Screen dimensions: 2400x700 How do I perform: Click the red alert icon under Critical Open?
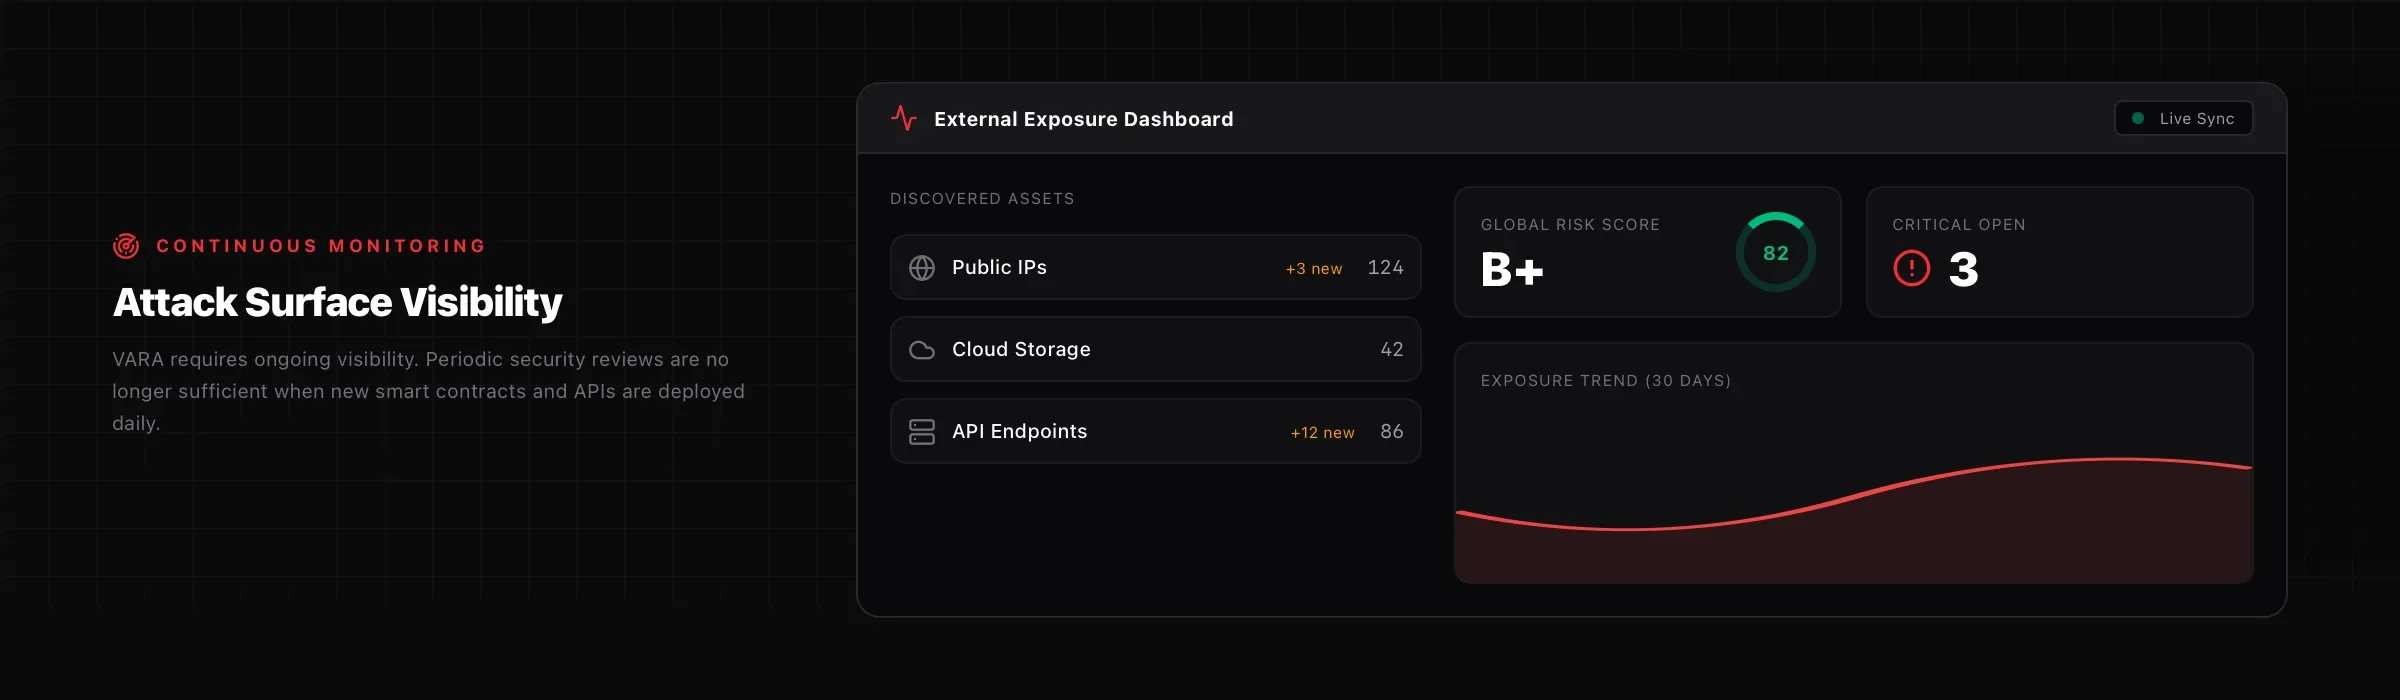click(1912, 268)
